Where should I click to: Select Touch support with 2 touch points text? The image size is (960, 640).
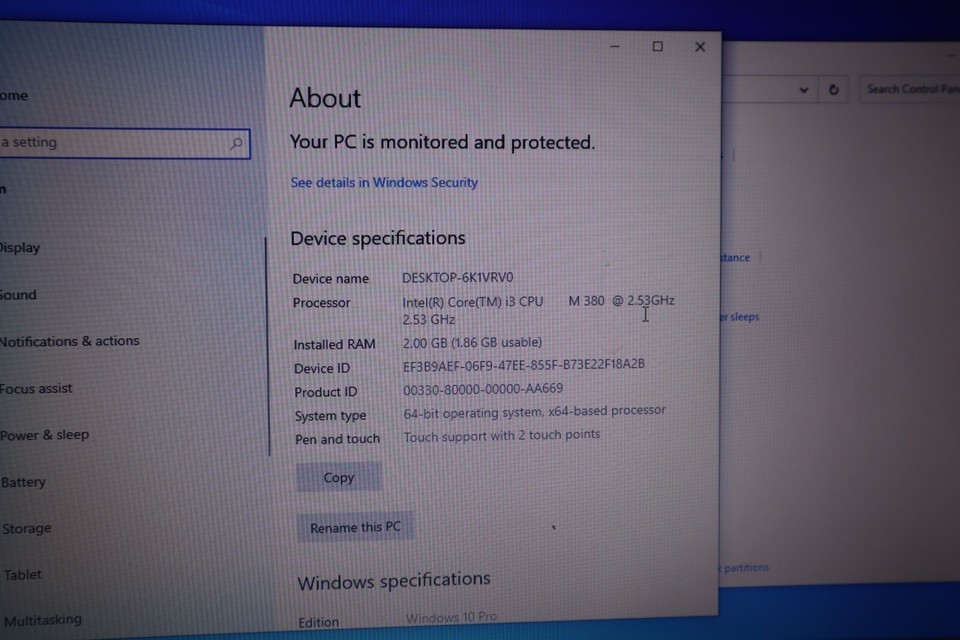coord(501,435)
